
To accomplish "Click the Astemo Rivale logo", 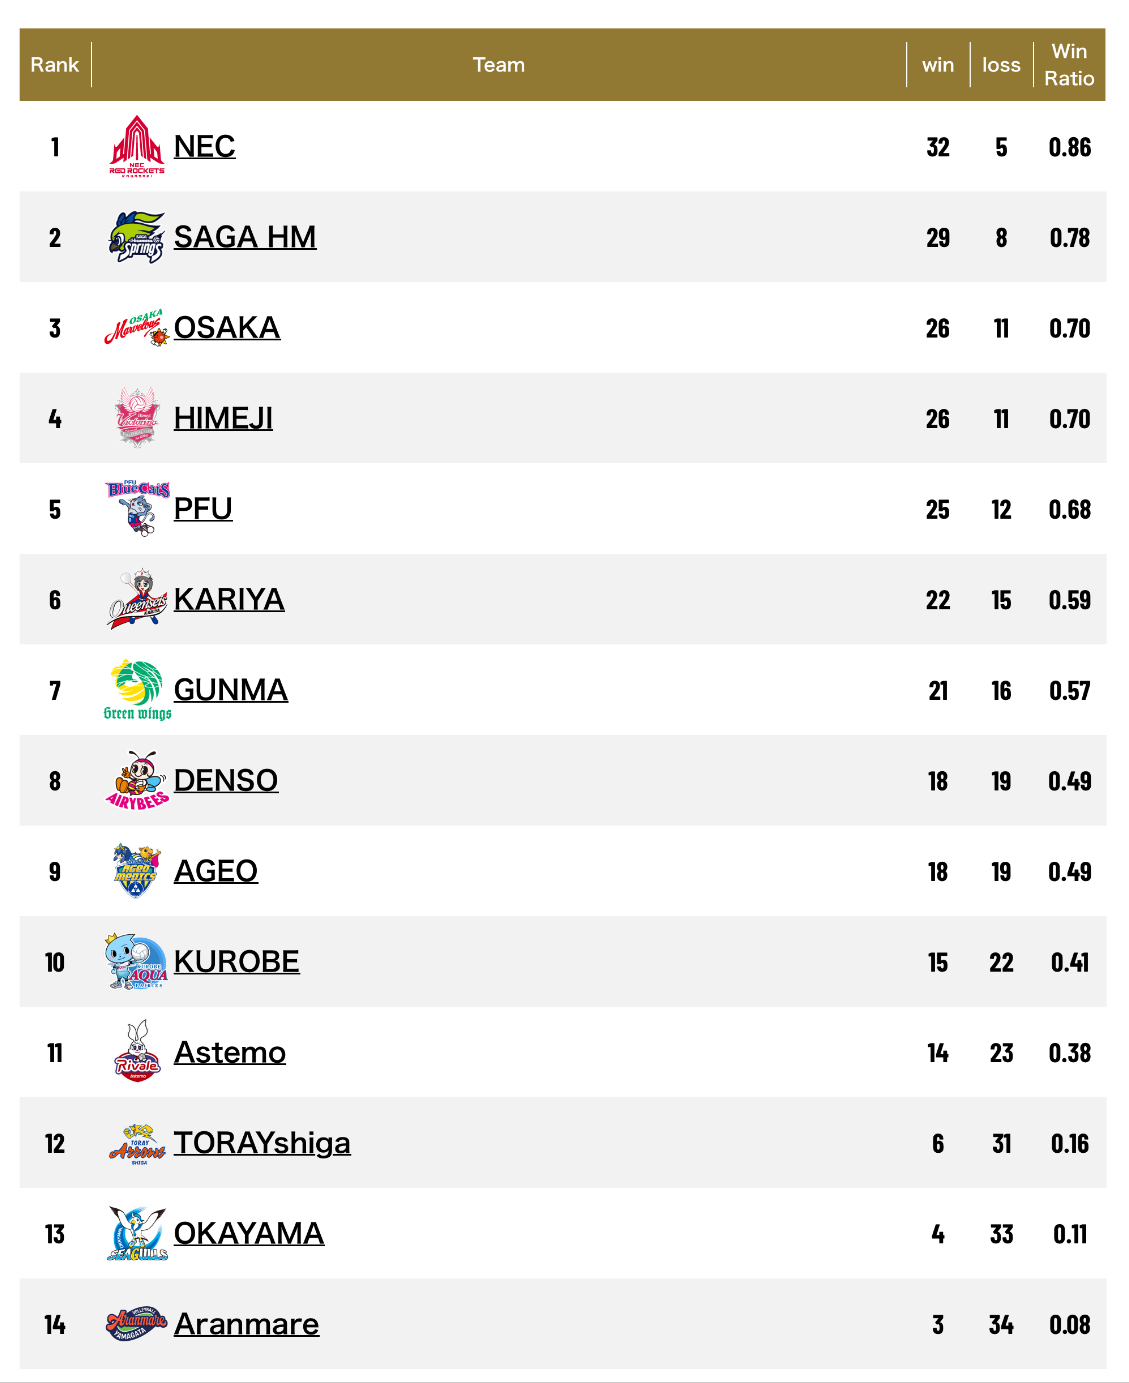I will [137, 1052].
